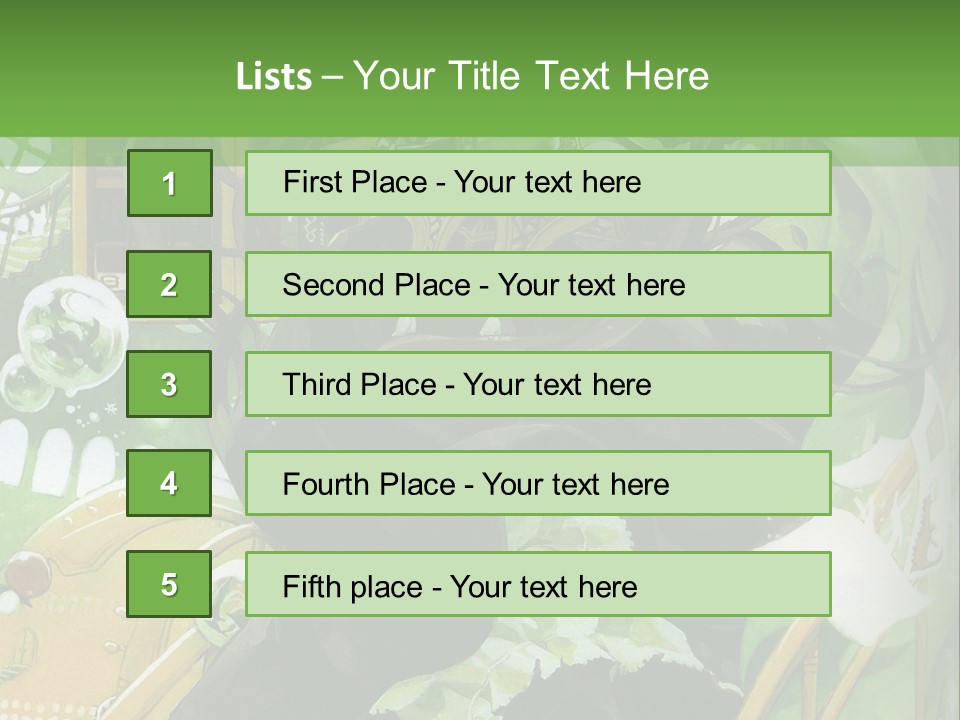Select the number 3 box
The height and width of the screenshot is (720, 960).
[169, 384]
